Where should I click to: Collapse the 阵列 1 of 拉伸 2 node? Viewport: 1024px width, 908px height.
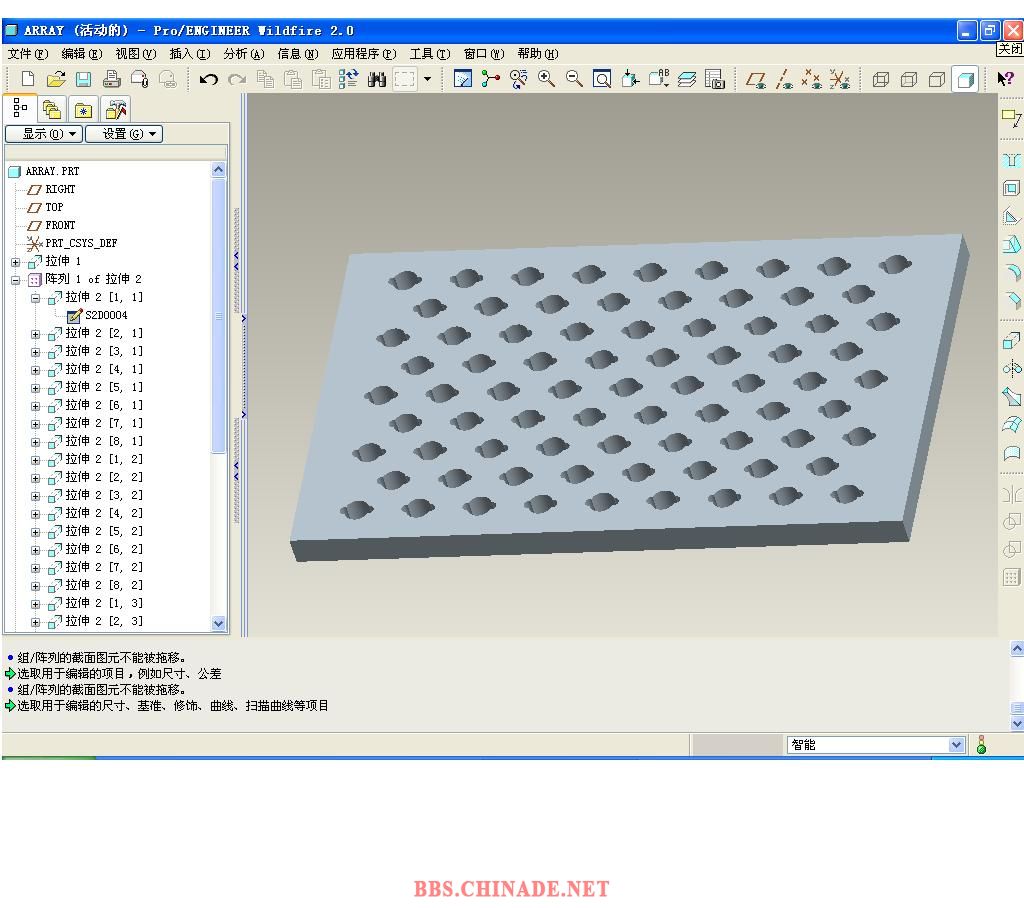(16, 280)
